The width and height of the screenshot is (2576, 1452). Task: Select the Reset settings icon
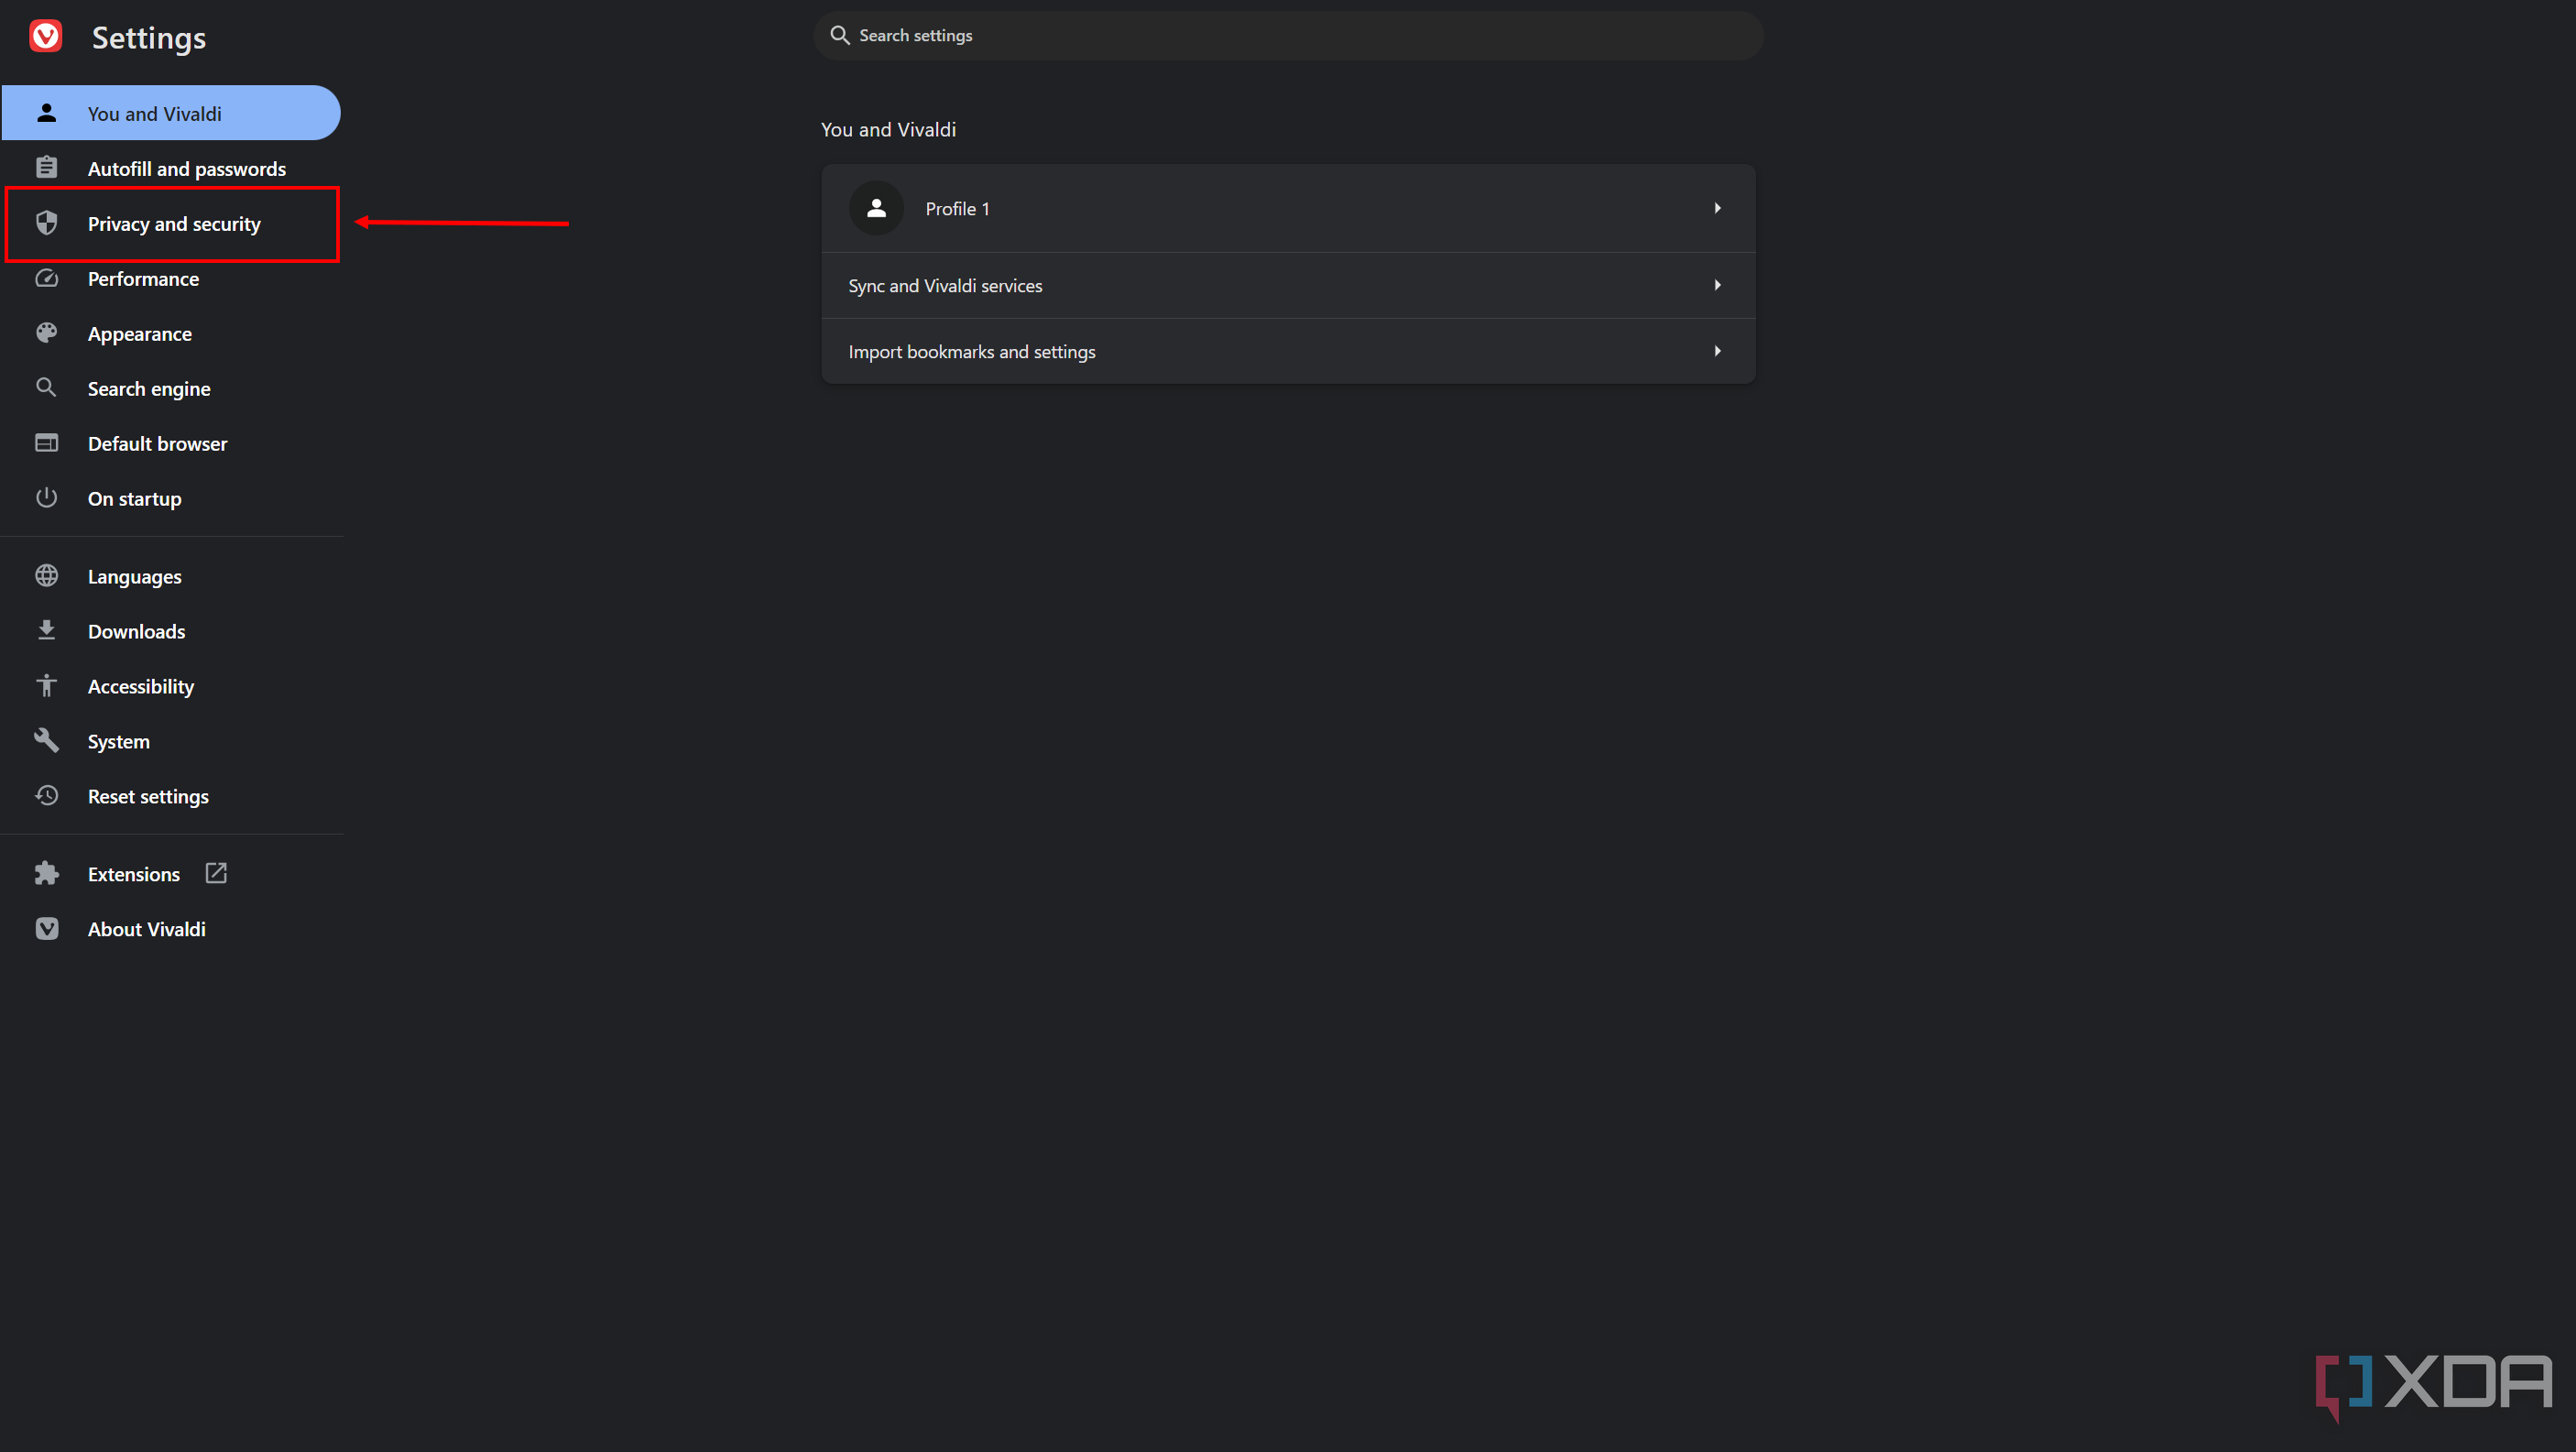click(x=48, y=794)
